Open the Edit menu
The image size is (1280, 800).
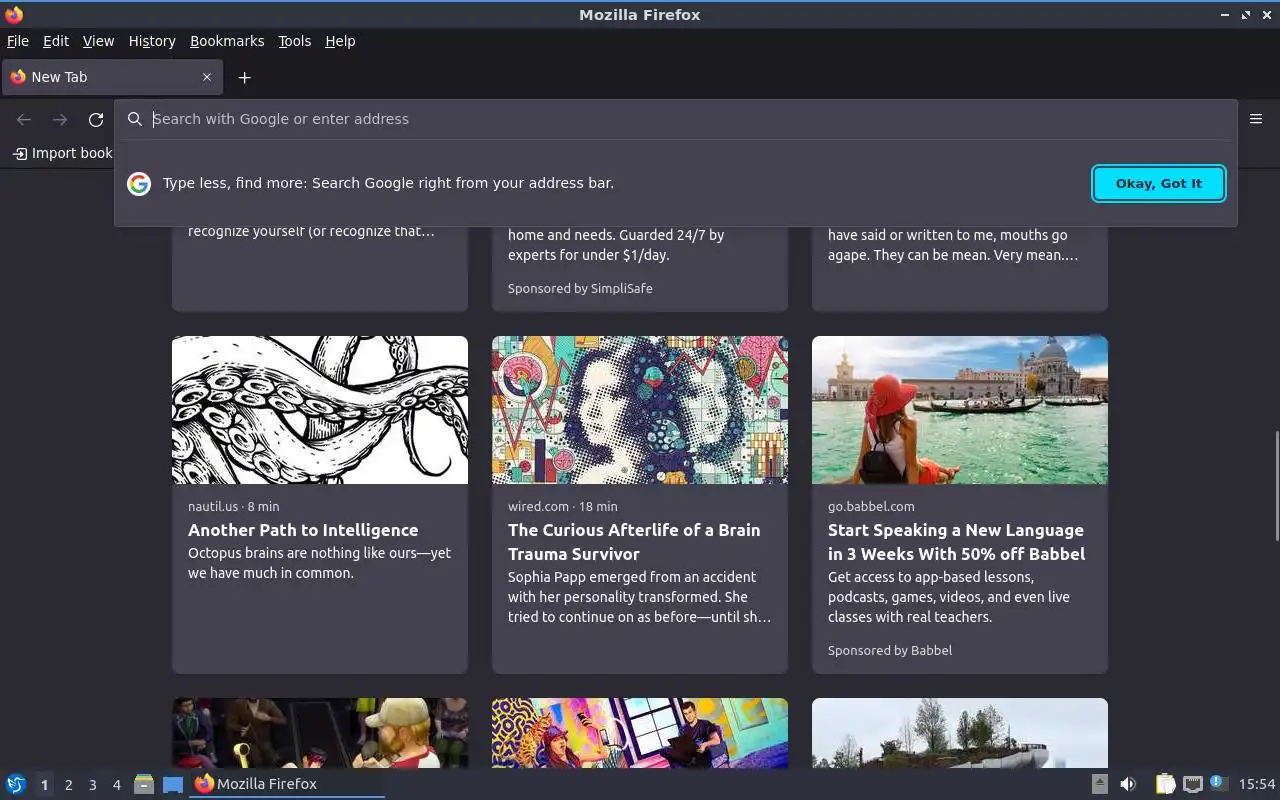(56, 41)
